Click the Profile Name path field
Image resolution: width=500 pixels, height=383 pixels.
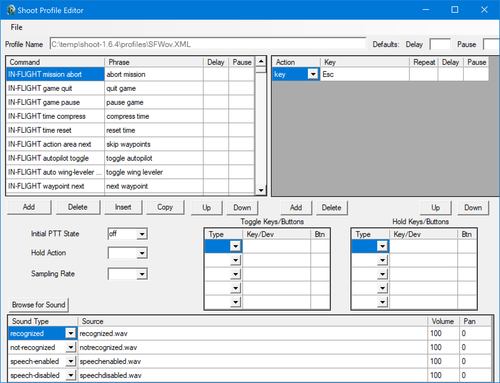coord(208,44)
